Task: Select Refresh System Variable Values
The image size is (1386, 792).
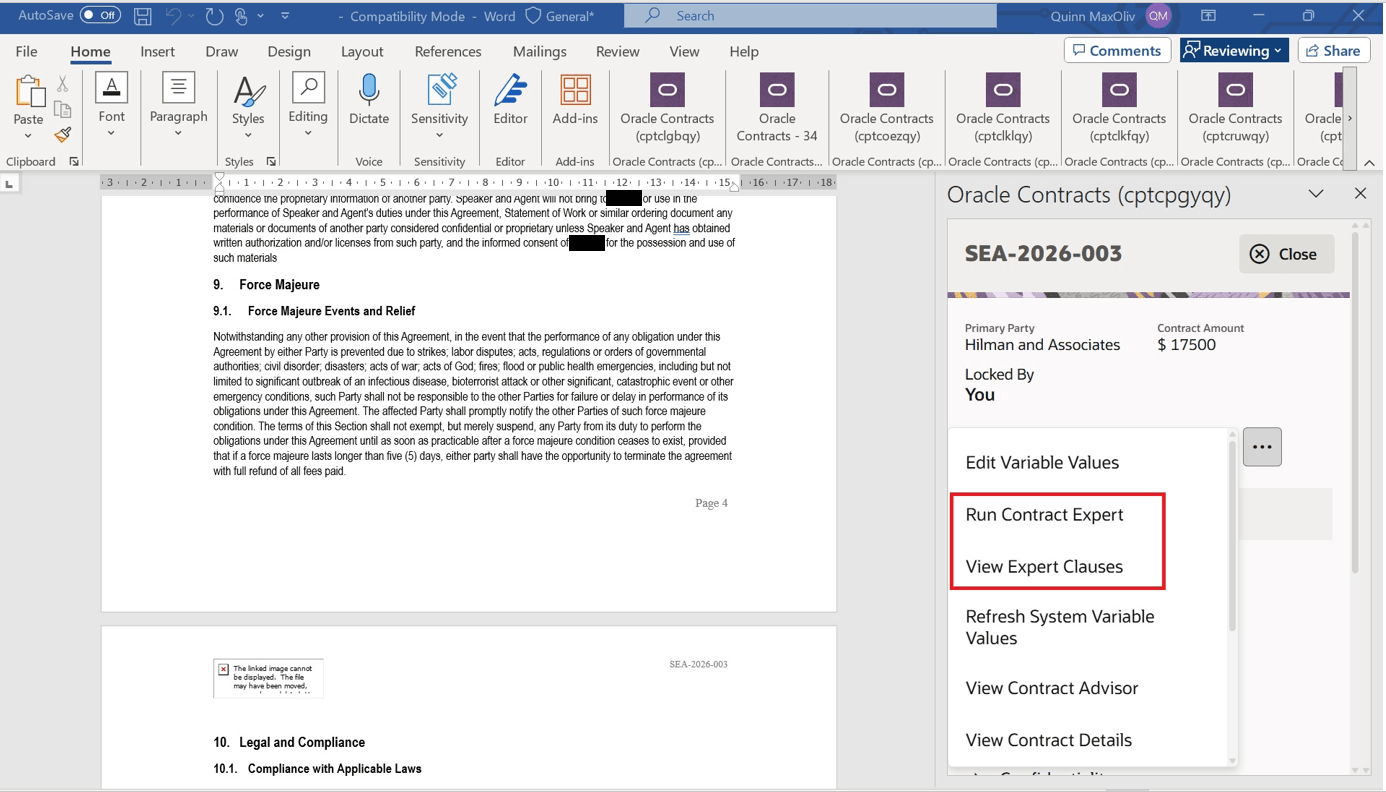Action: click(x=1060, y=627)
